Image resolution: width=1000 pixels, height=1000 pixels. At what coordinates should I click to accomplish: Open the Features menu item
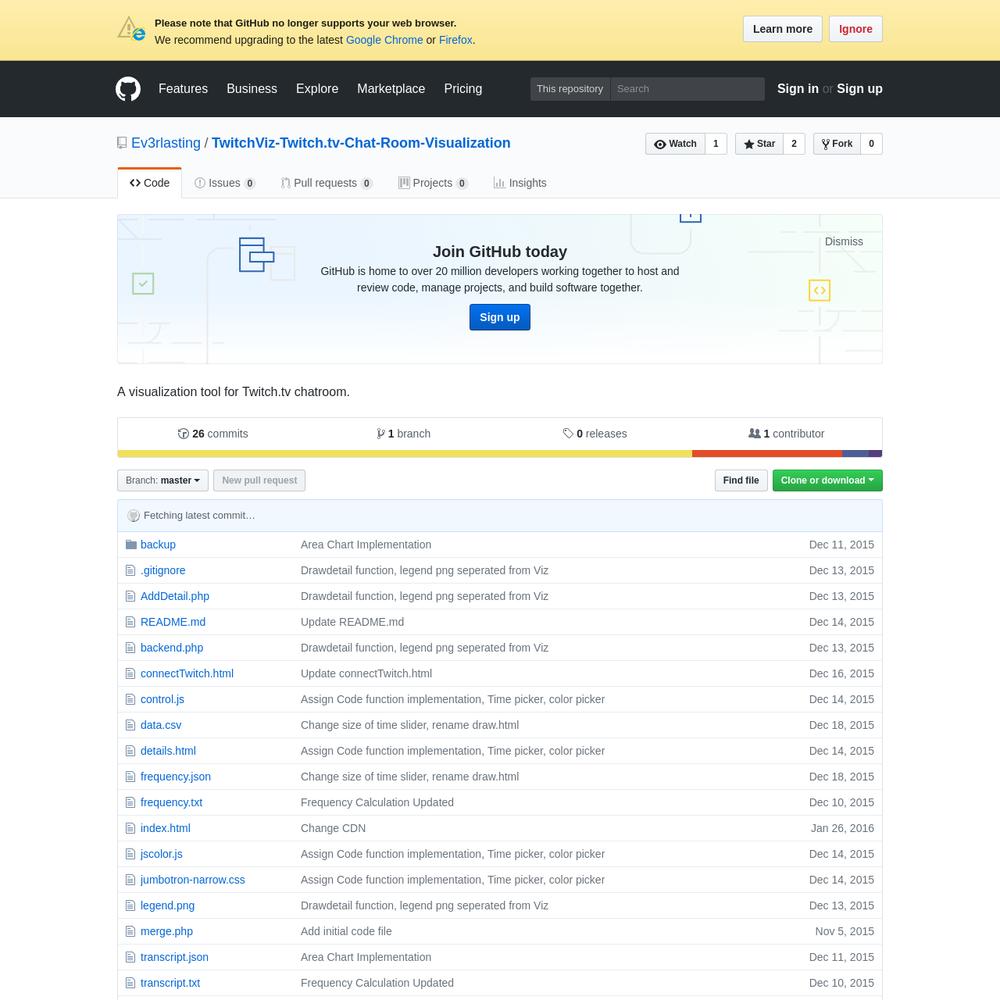(x=183, y=89)
